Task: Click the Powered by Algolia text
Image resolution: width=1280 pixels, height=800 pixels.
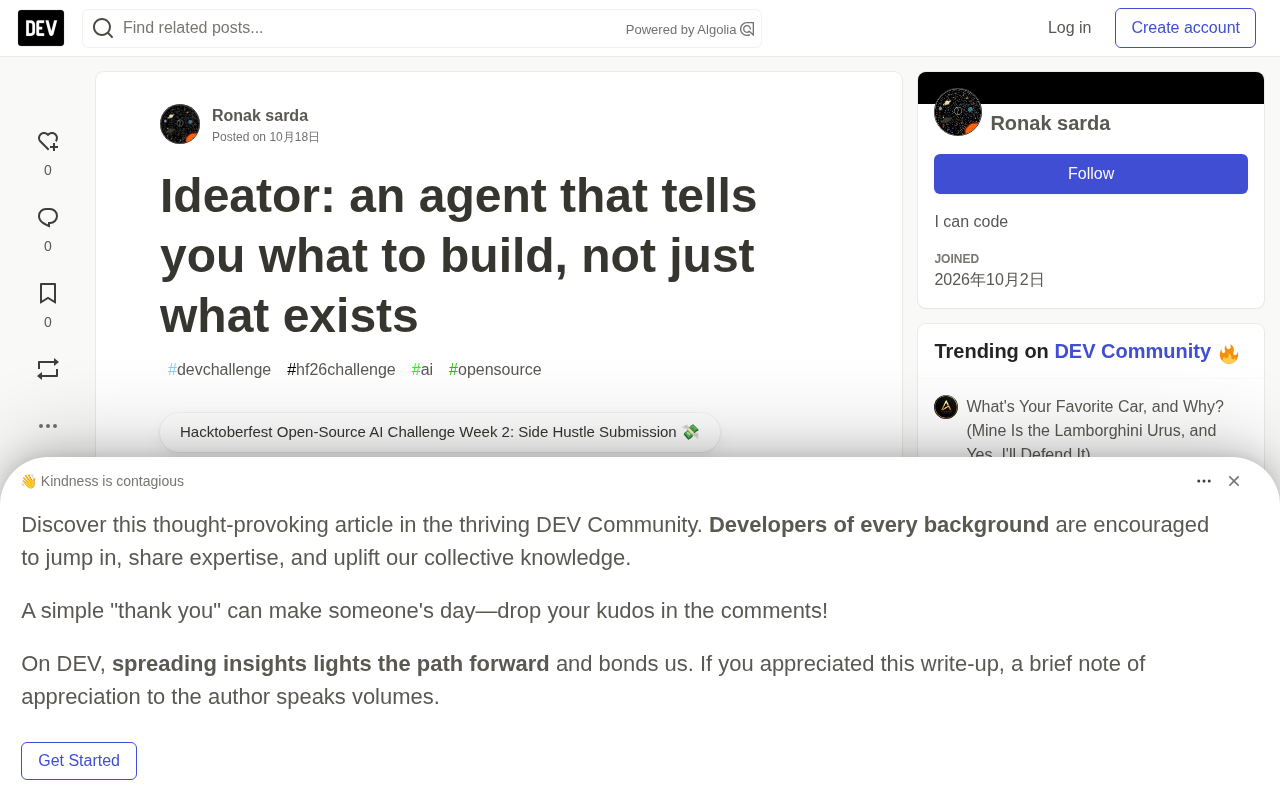Action: click(x=681, y=30)
